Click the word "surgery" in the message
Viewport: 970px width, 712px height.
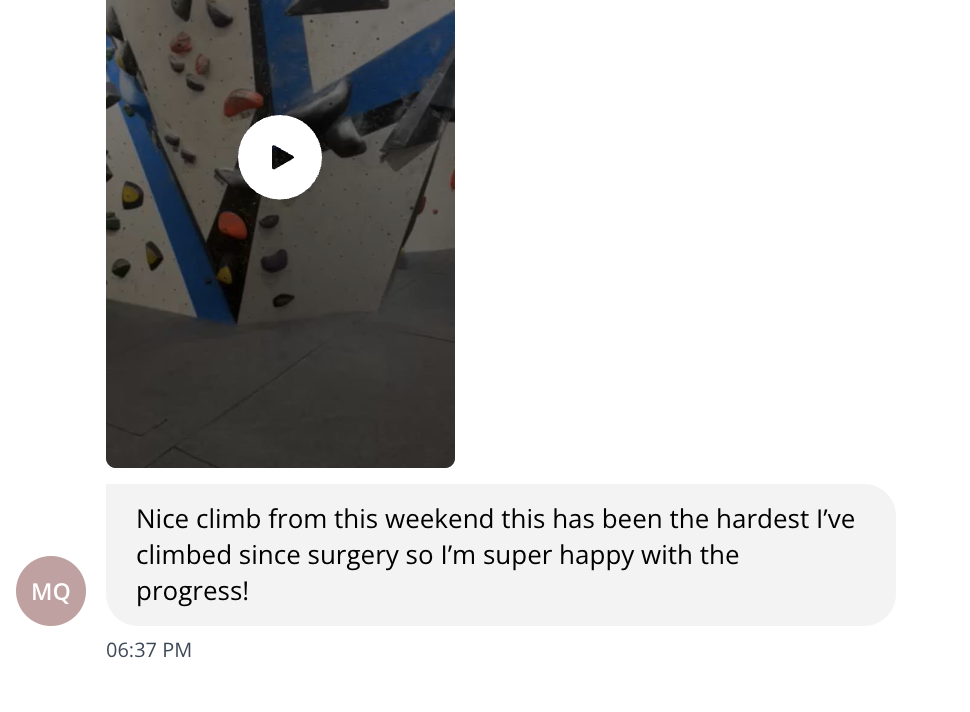coord(353,555)
